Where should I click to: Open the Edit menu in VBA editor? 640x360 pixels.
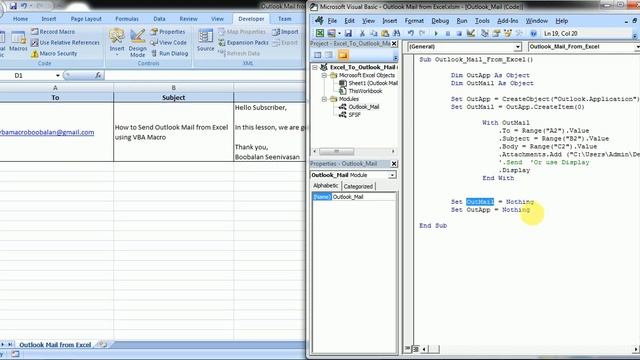click(x=349, y=21)
